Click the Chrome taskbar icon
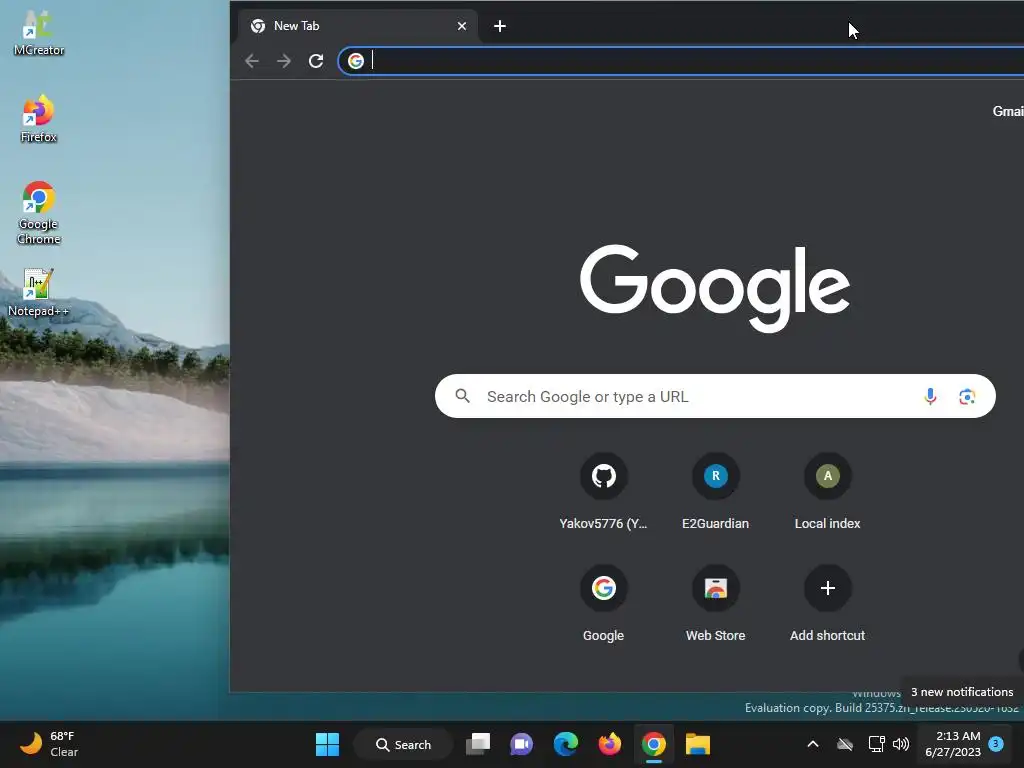 [x=654, y=744]
